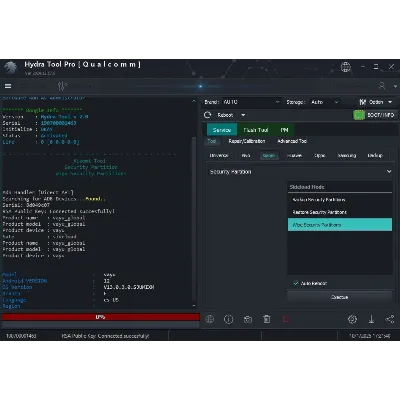Image resolution: width=400 pixels, height=400 pixels.
Task: Open the user account icon
Action: pyautogui.click(x=382, y=86)
